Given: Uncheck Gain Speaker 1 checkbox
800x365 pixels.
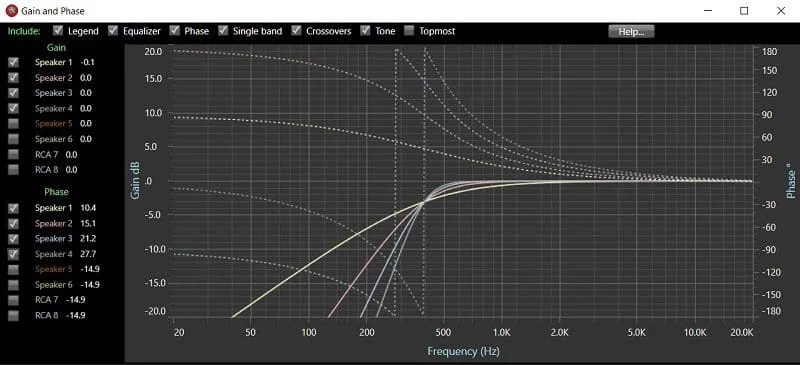Looking at the screenshot, I should (x=13, y=62).
